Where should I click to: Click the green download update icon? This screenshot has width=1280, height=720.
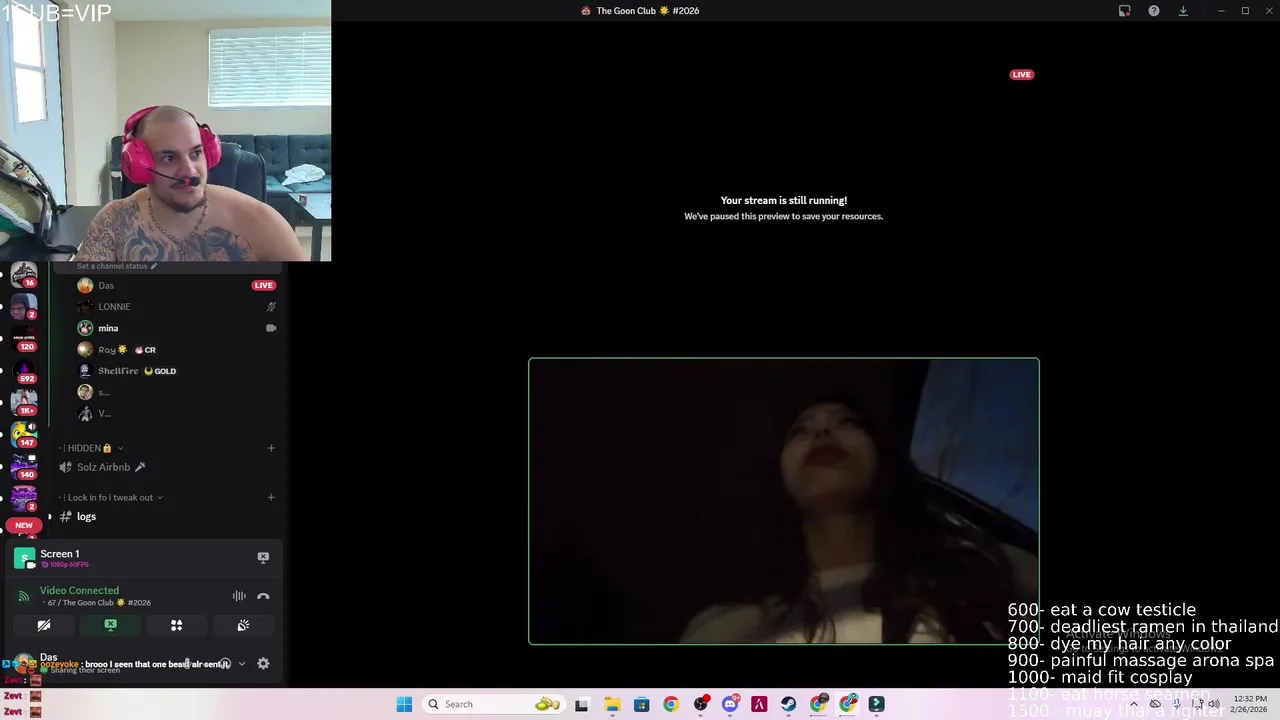tap(1183, 11)
